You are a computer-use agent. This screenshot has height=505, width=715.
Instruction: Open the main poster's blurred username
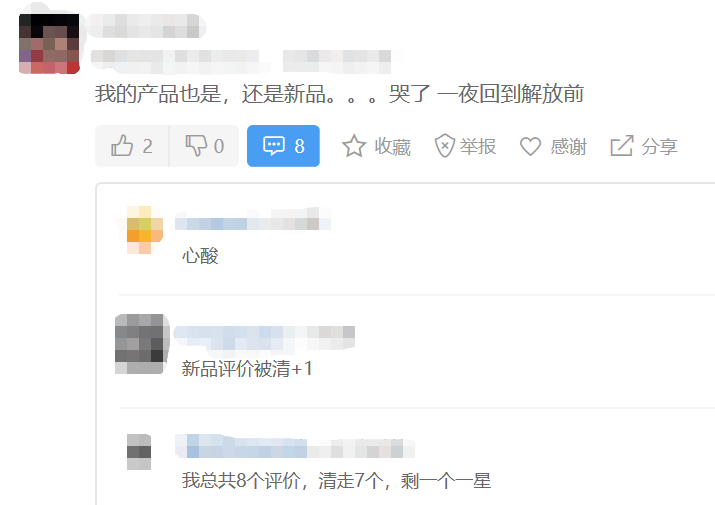tap(146, 26)
